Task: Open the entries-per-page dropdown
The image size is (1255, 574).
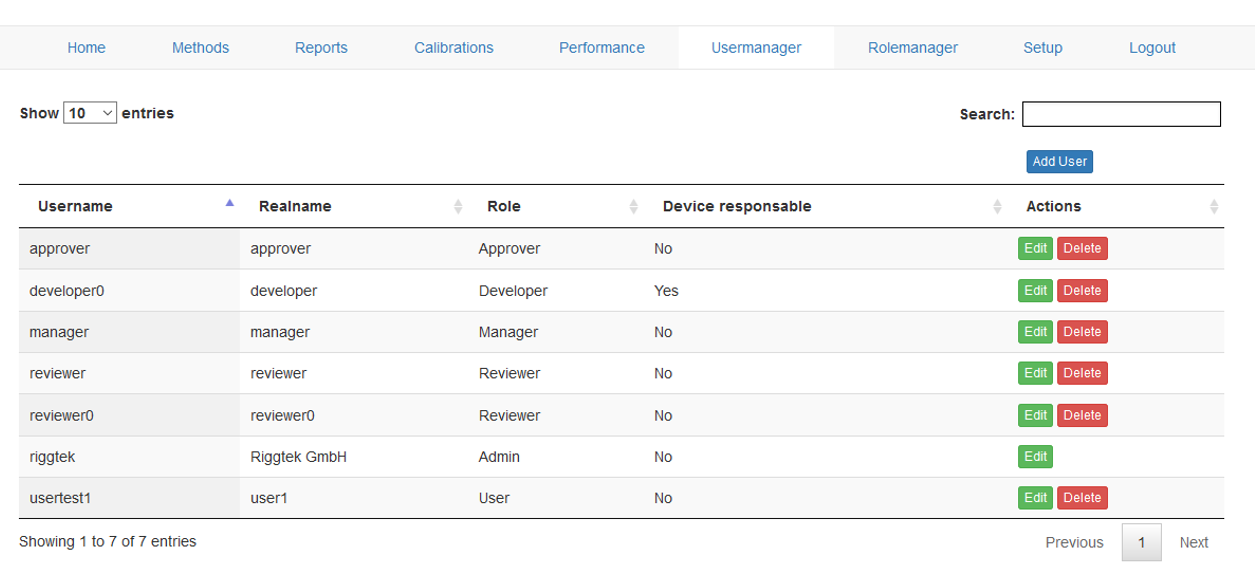Action: point(90,113)
